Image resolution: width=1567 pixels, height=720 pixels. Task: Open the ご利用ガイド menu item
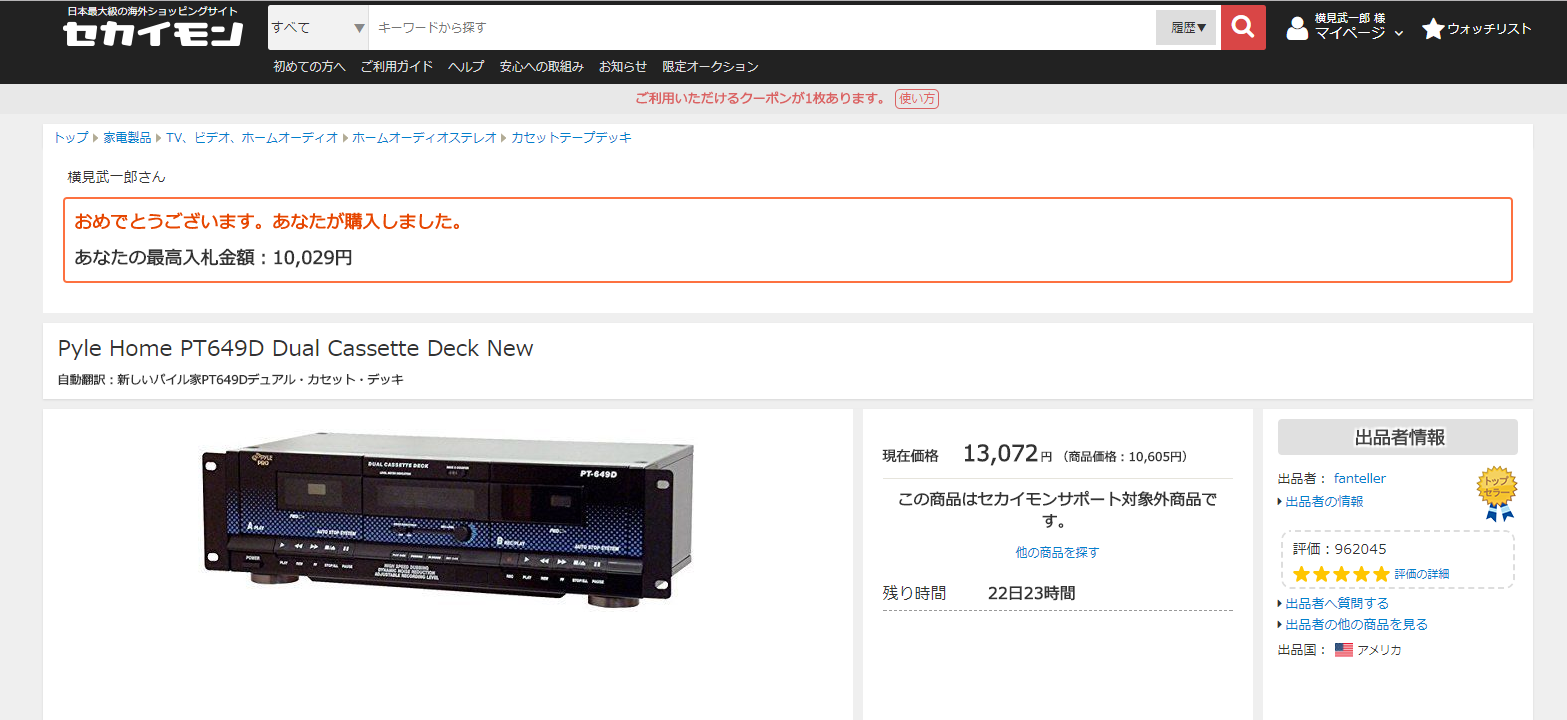coord(397,67)
